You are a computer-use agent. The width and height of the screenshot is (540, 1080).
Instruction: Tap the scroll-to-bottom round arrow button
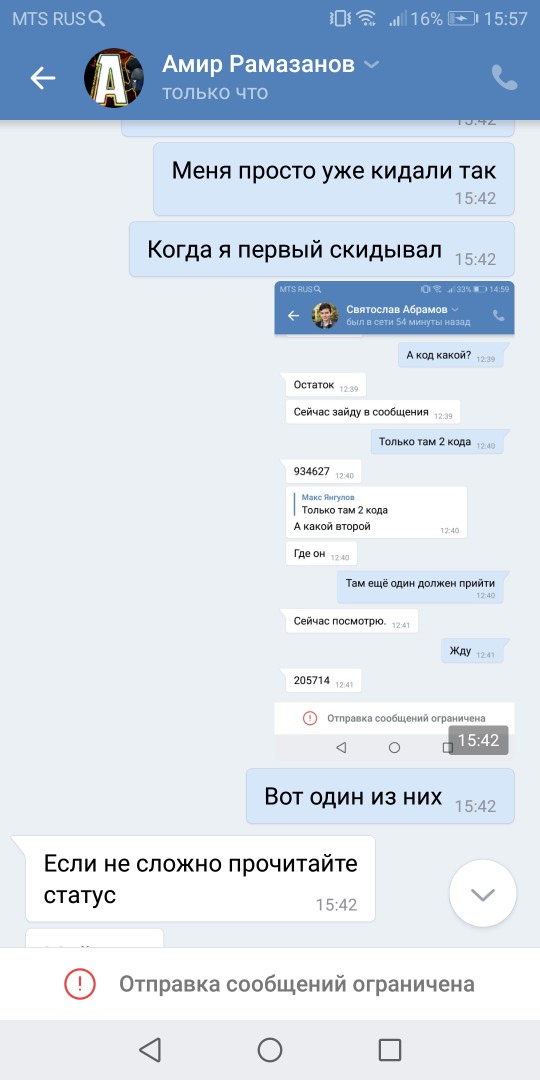click(x=482, y=893)
